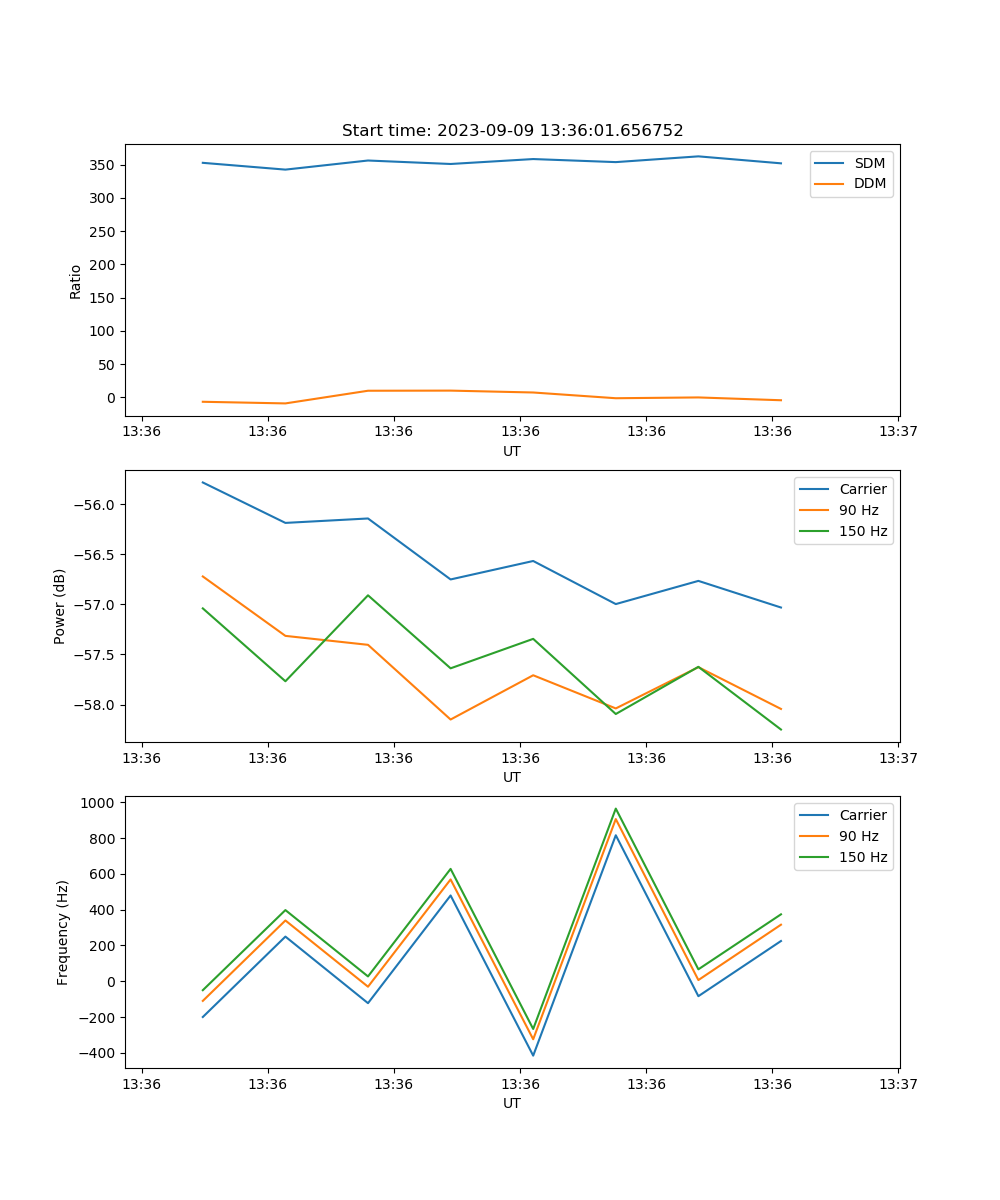Click 90 Hz in the Power chart legend
The width and height of the screenshot is (1000, 1200).
858,510
